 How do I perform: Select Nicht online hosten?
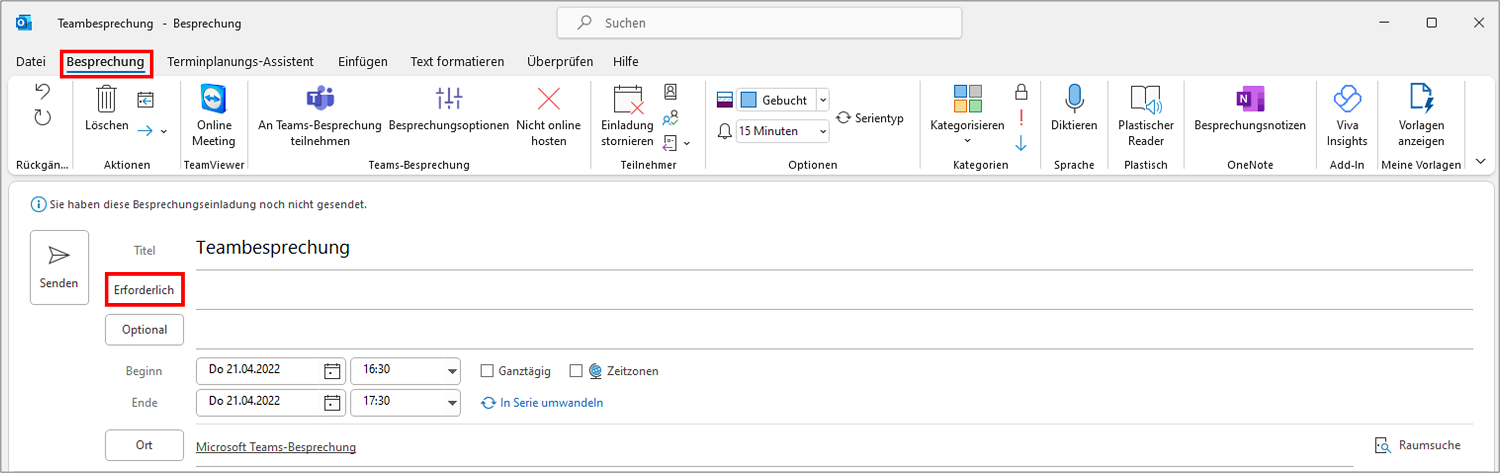tap(549, 116)
